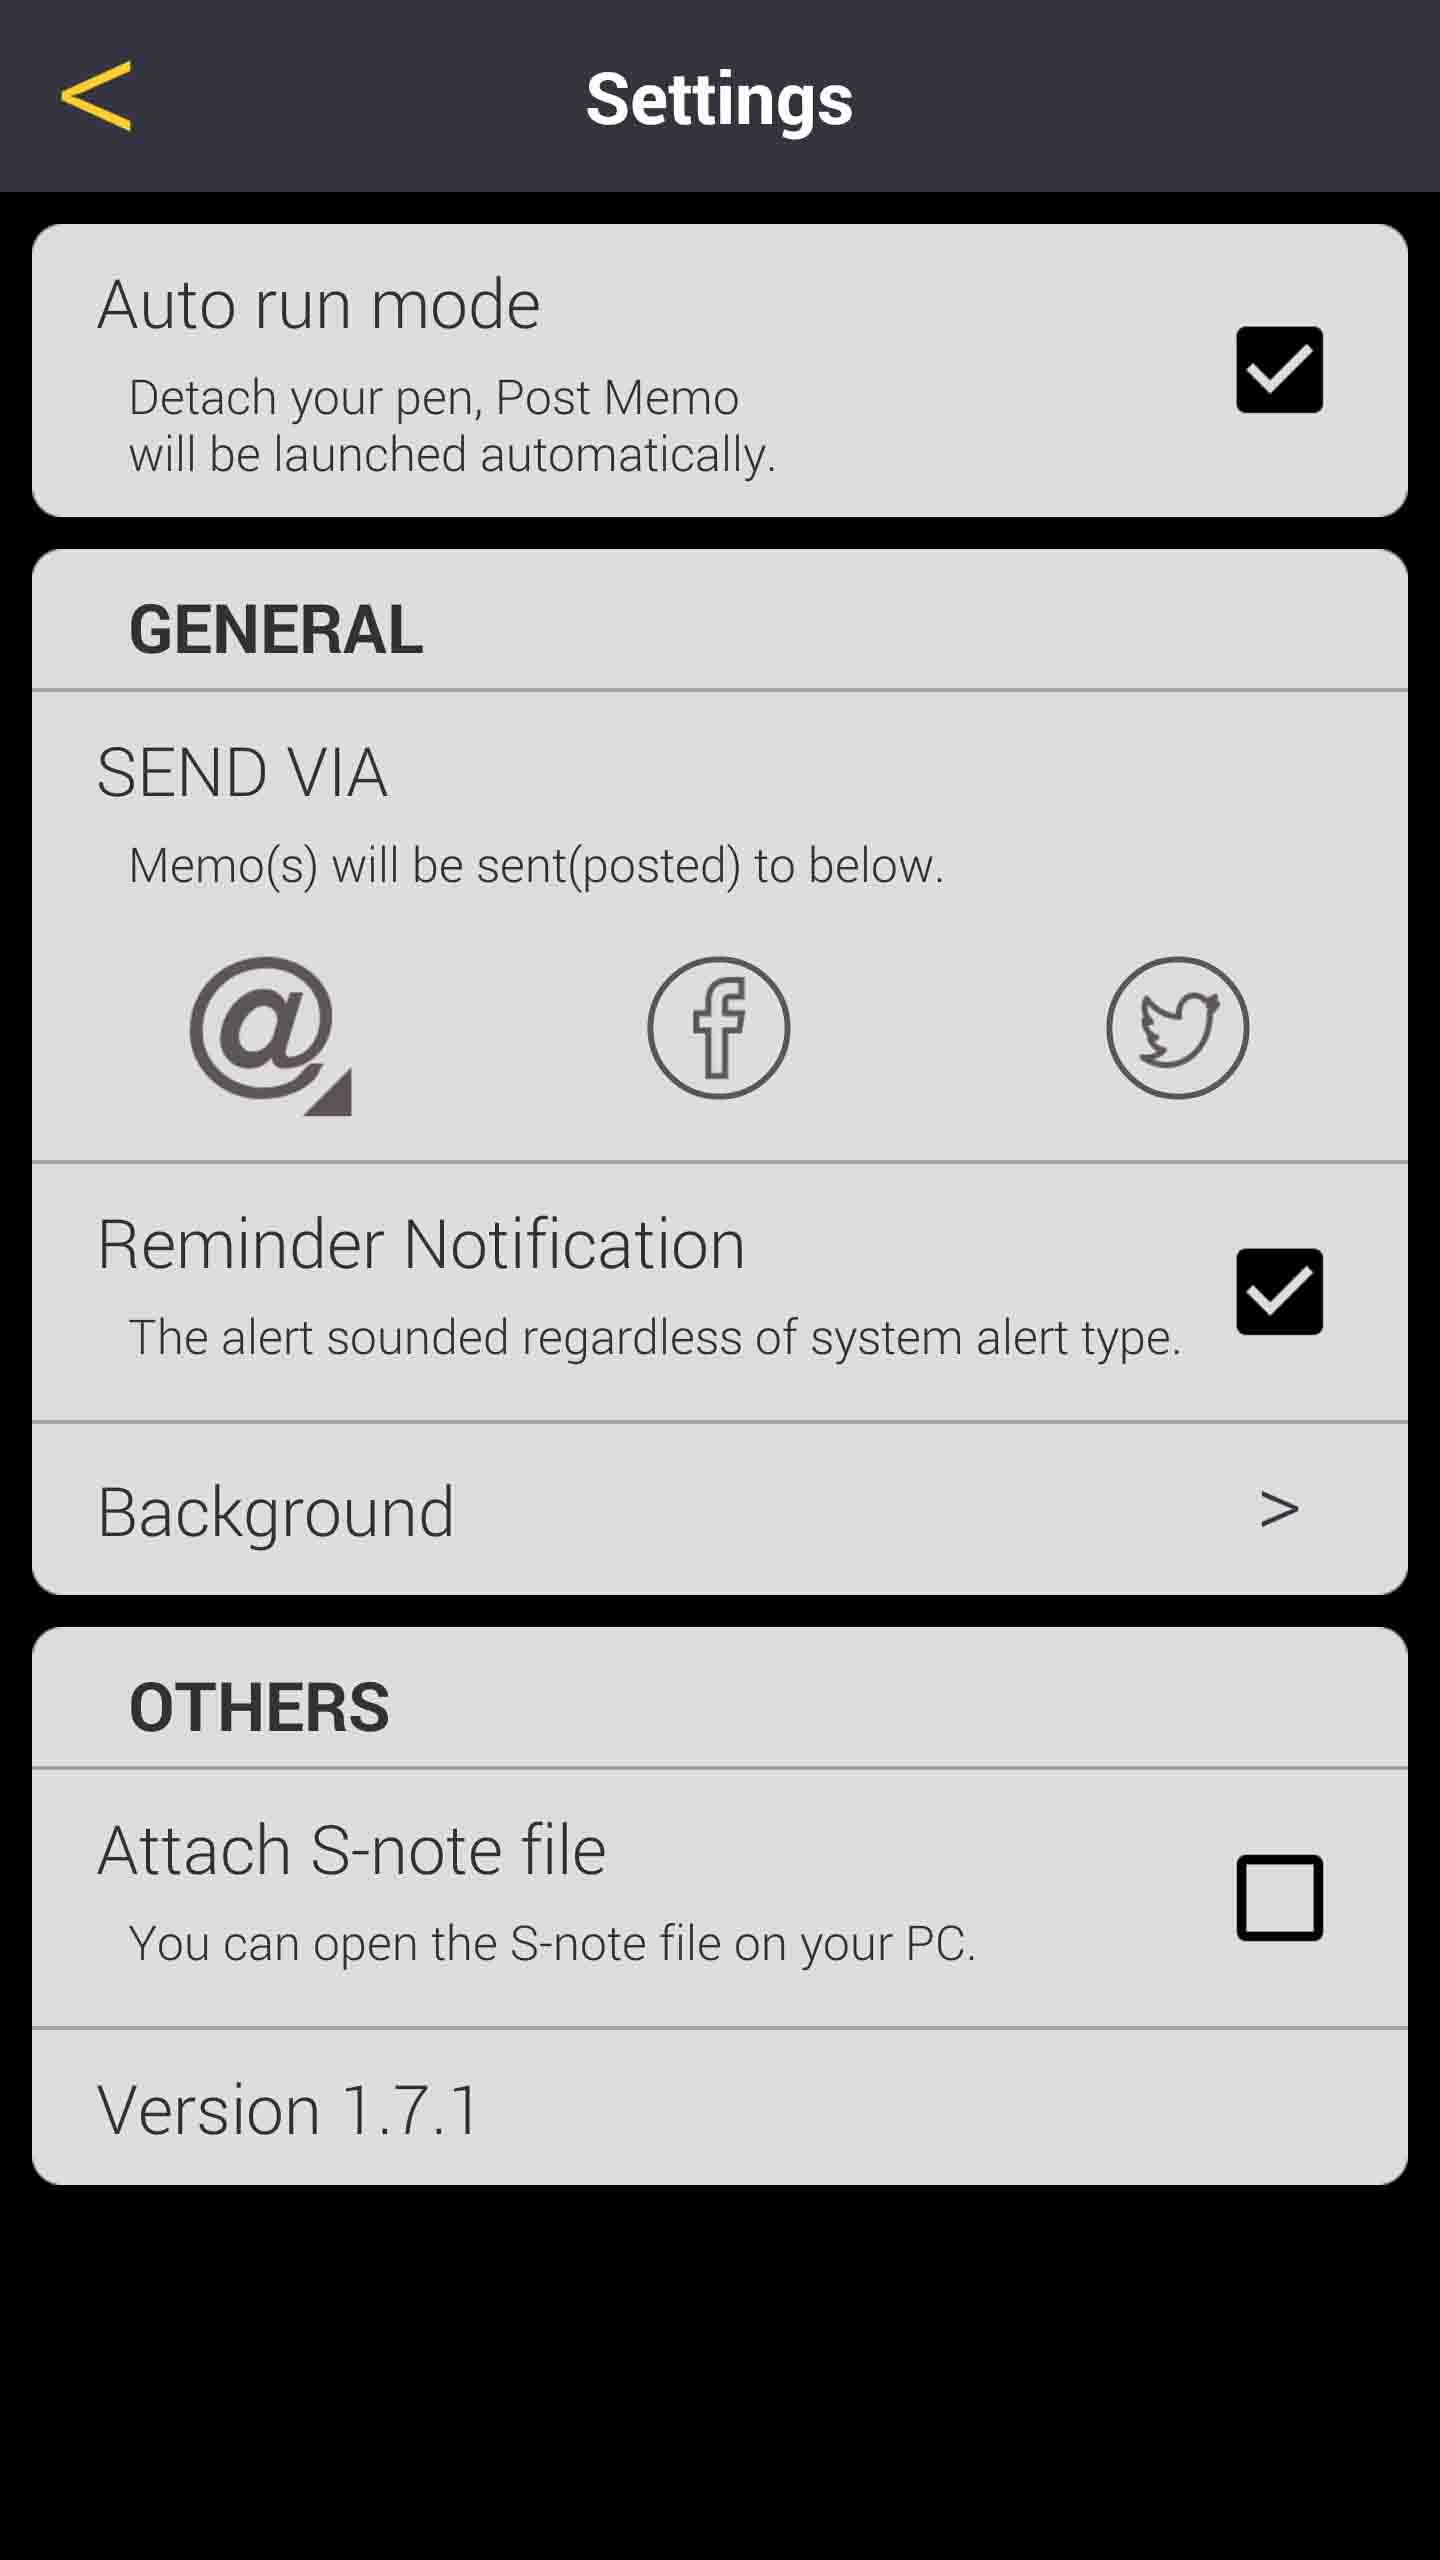Tap the GENERAL section header
The image size is (1440, 2560).
point(276,629)
